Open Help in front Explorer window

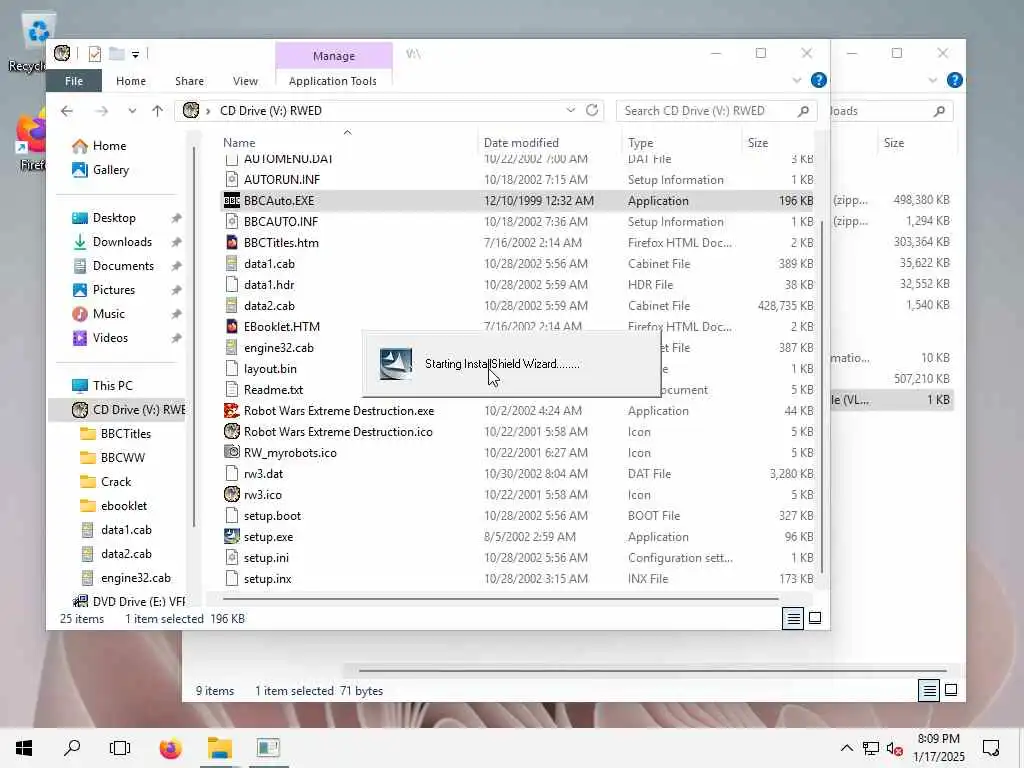(818, 80)
